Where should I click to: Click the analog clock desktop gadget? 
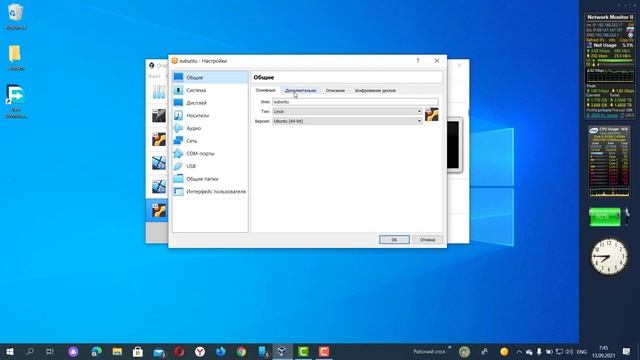tap(609, 257)
